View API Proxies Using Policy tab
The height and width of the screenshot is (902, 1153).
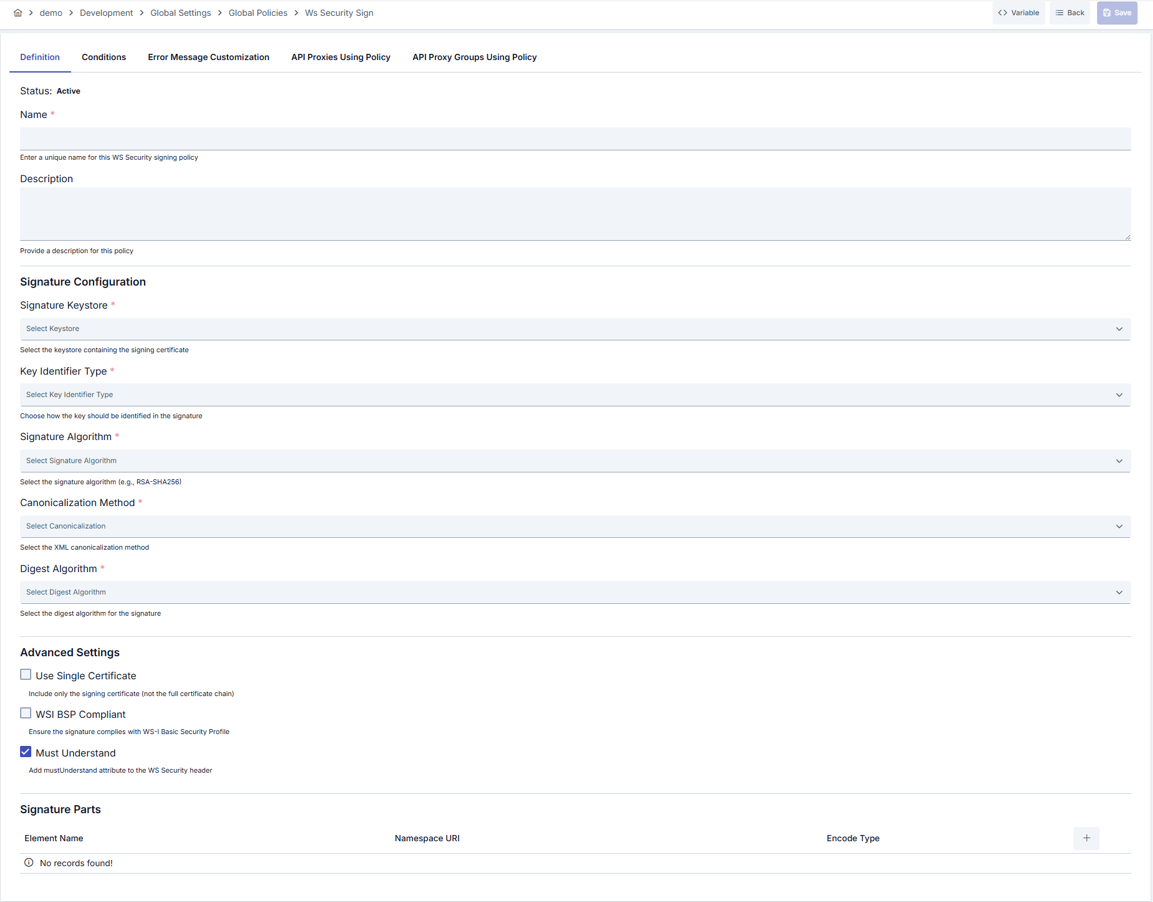[x=340, y=57]
